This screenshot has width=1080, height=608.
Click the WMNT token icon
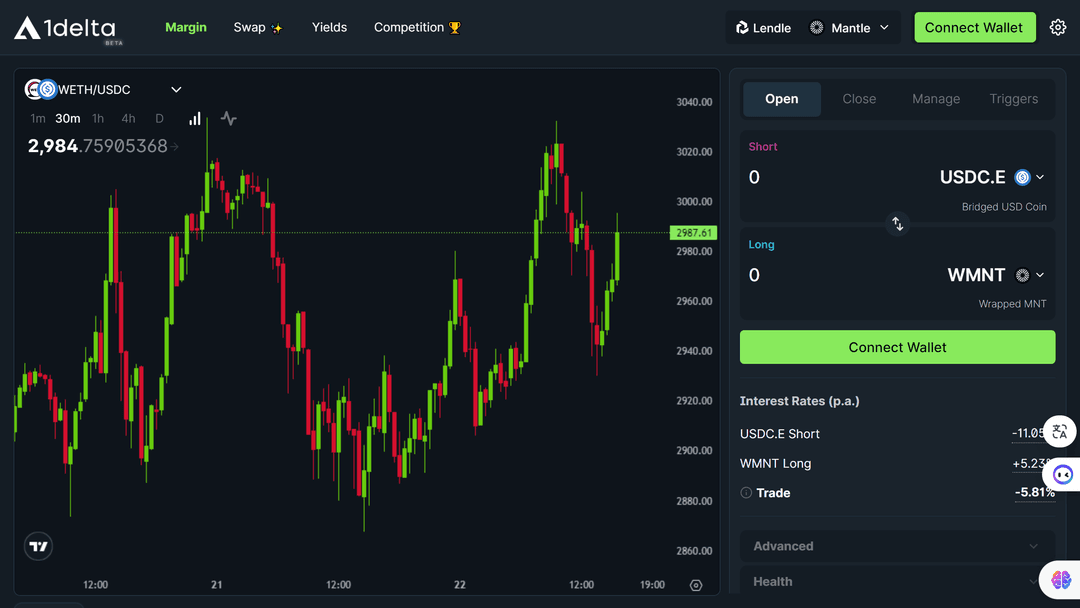(1022, 275)
